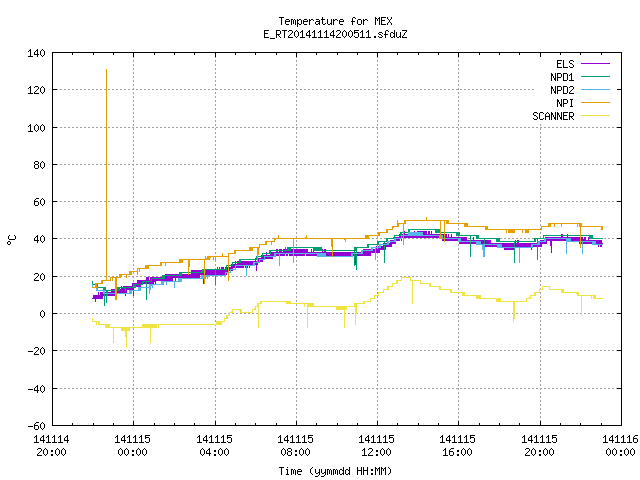The height and width of the screenshot is (480, 640).
Task: Click the green NPD1 legend line sample
Action: (x=595, y=77)
